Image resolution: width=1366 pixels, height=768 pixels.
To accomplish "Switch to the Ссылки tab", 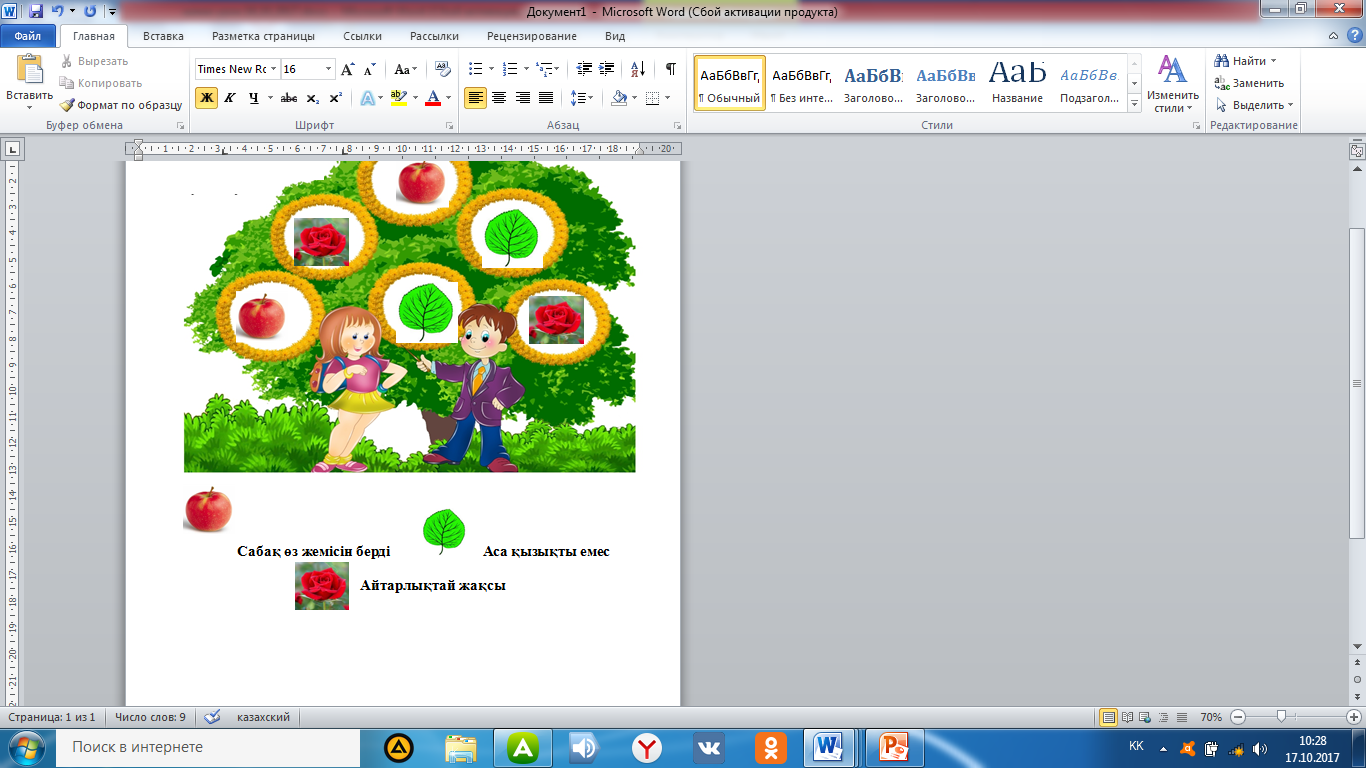I will tap(362, 36).
